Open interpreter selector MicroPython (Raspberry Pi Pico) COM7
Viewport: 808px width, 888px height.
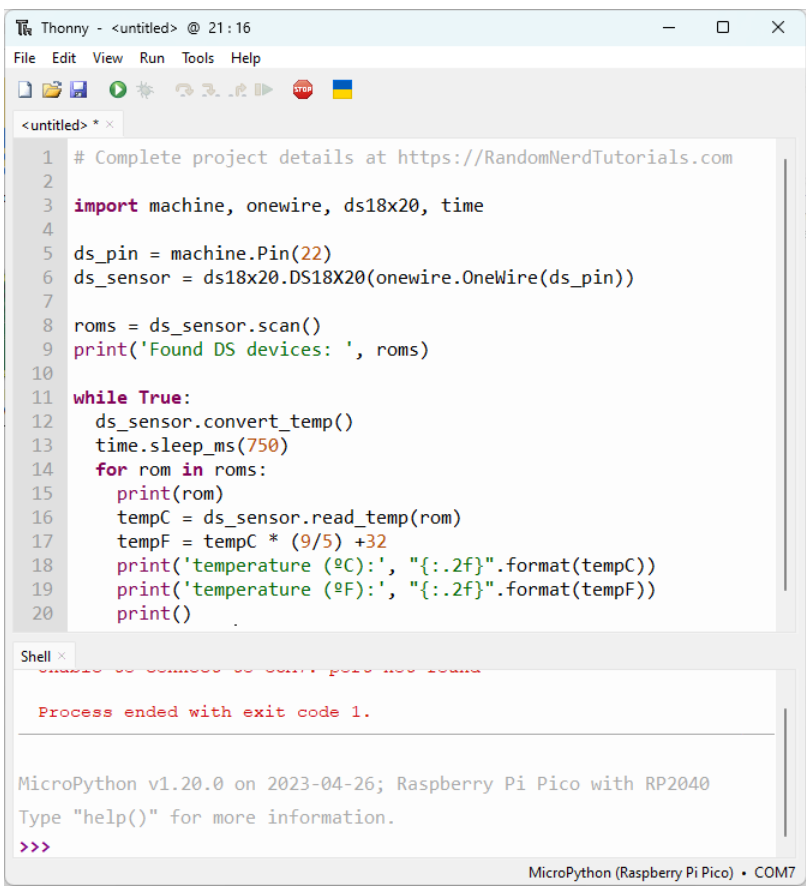[x=661, y=873]
